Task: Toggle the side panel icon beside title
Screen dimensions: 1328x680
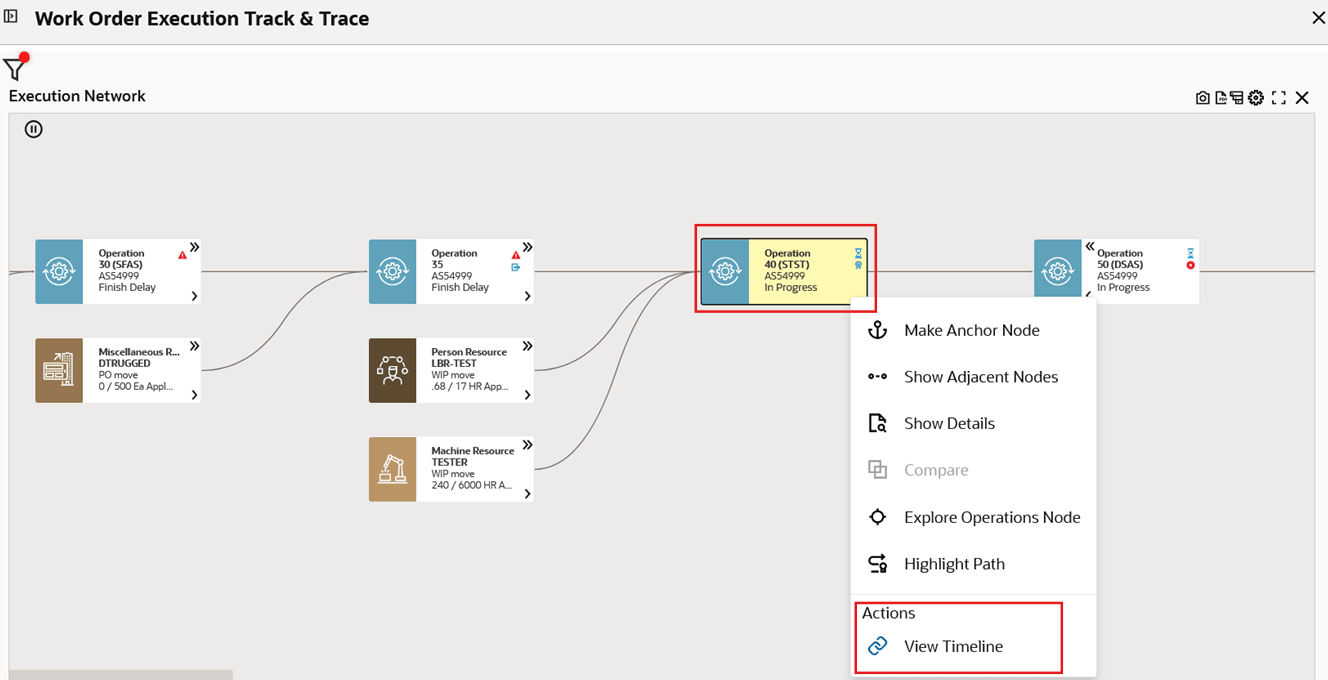Action: click(12, 17)
